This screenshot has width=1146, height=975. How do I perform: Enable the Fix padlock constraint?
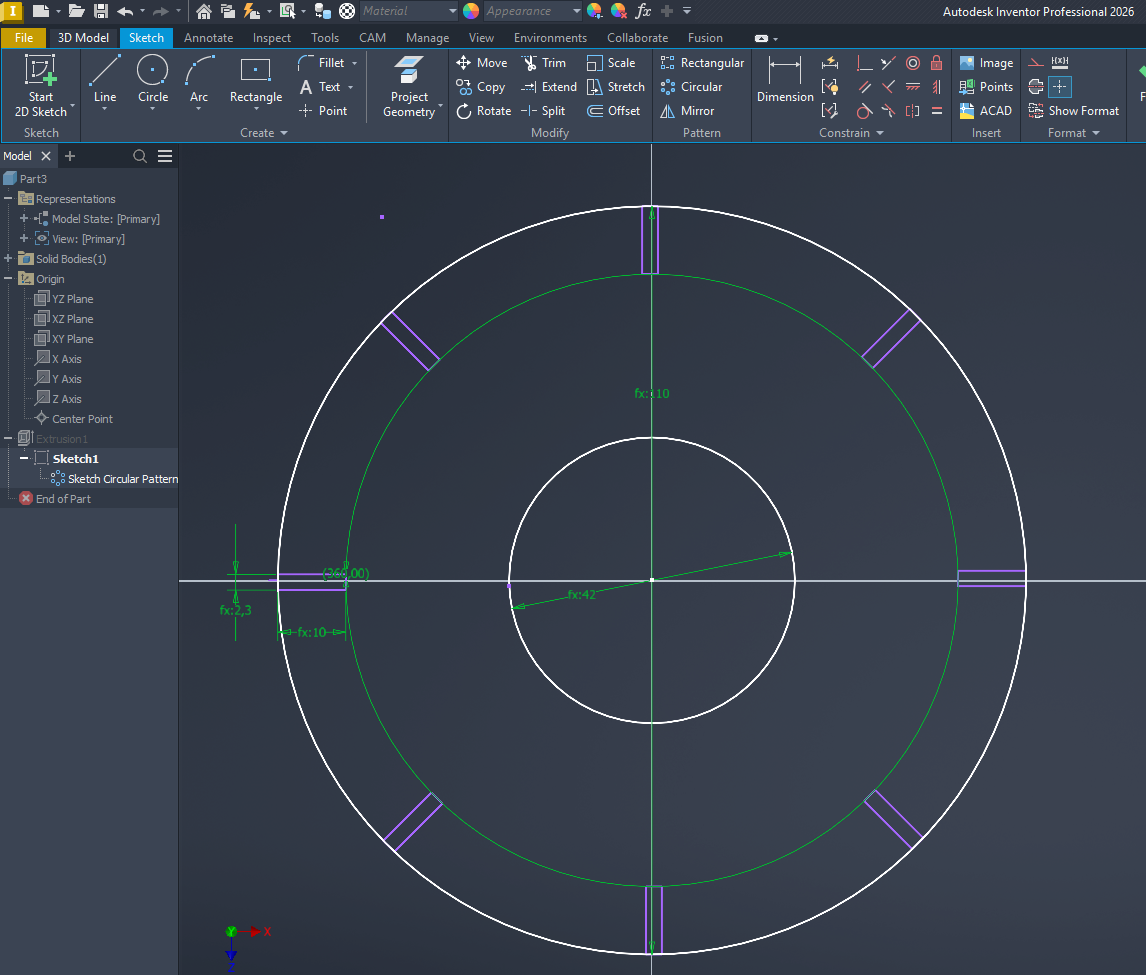936,62
